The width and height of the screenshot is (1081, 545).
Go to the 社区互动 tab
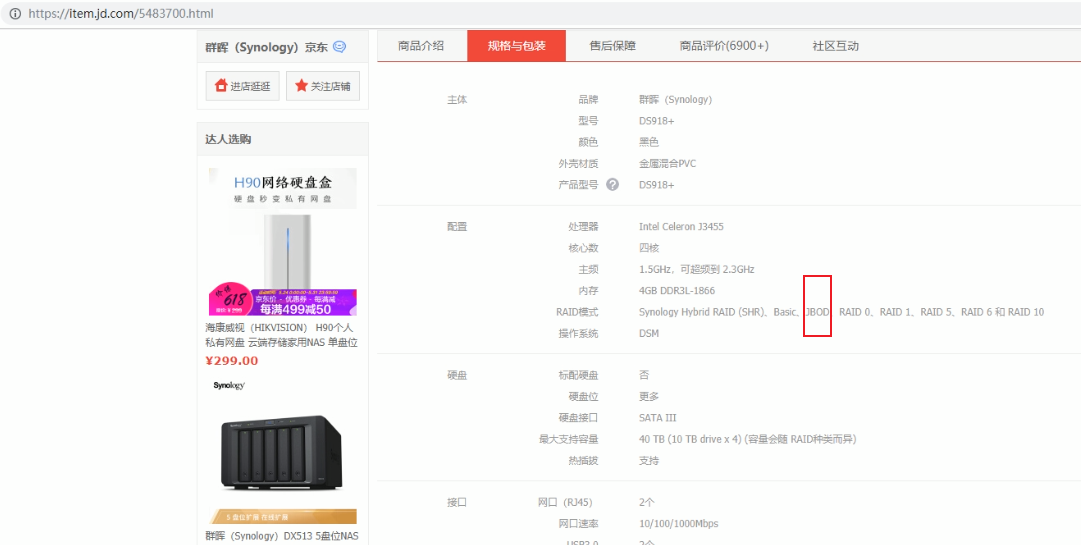click(x=835, y=46)
